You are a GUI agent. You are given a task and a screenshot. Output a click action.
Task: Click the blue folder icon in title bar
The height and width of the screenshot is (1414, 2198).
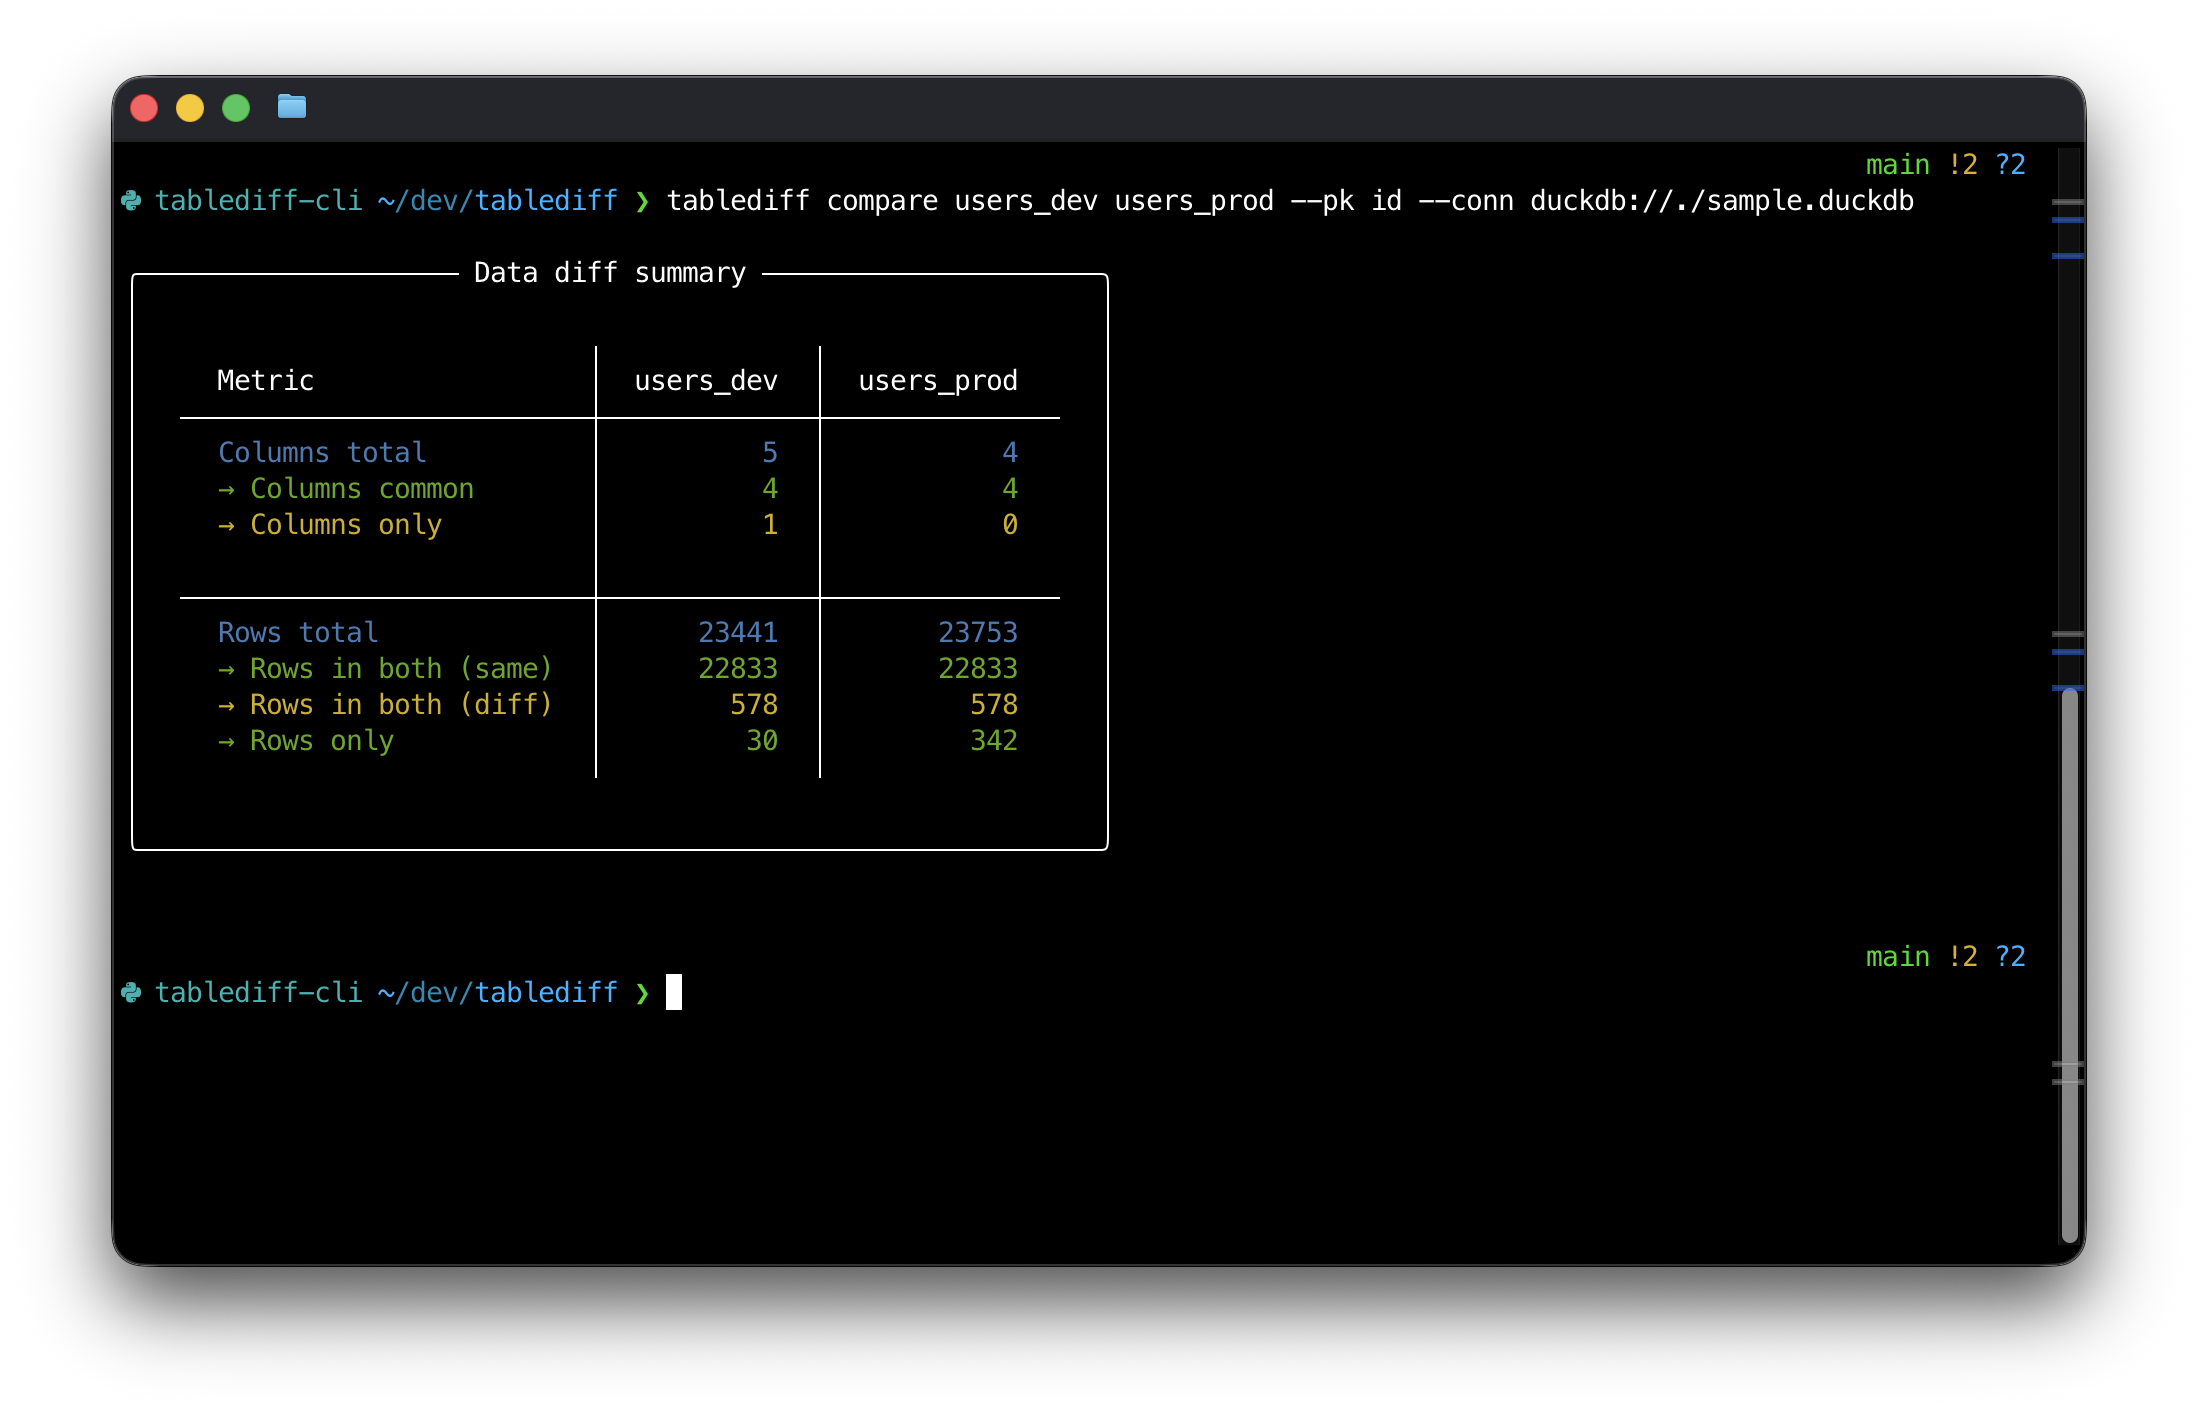pyautogui.click(x=291, y=106)
